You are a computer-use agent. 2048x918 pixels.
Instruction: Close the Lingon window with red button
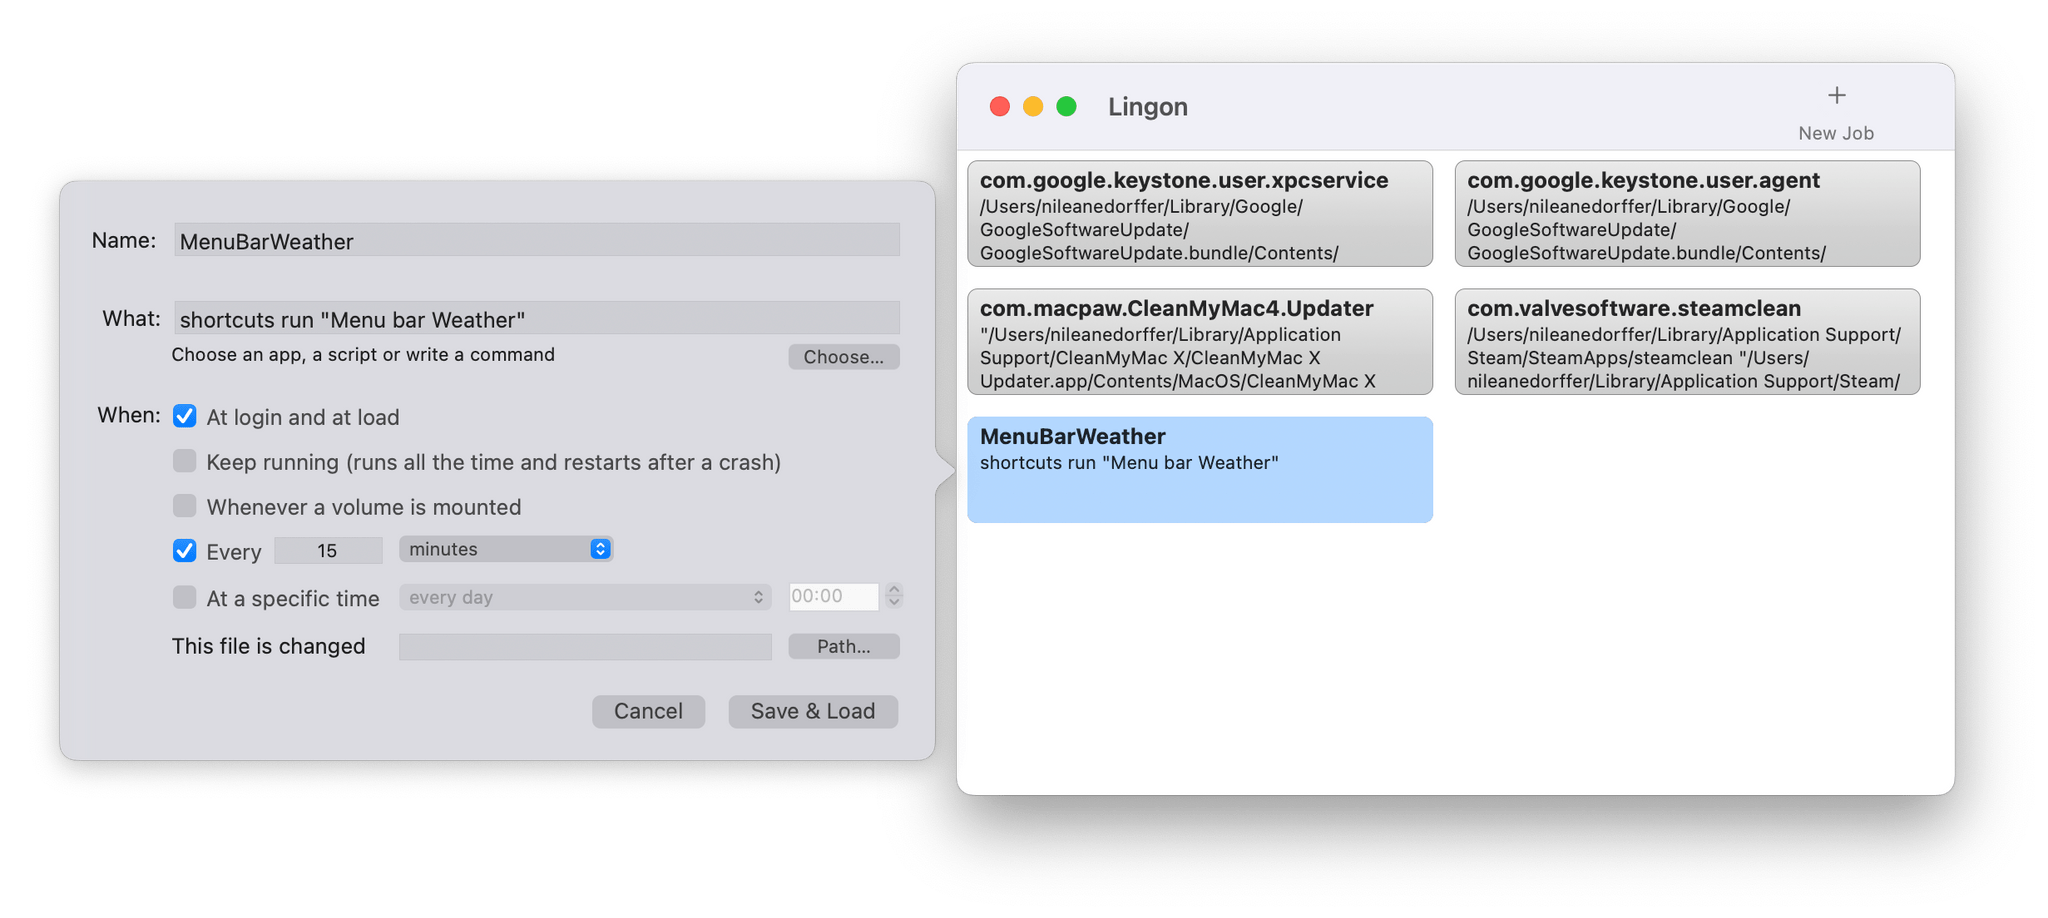click(x=999, y=106)
